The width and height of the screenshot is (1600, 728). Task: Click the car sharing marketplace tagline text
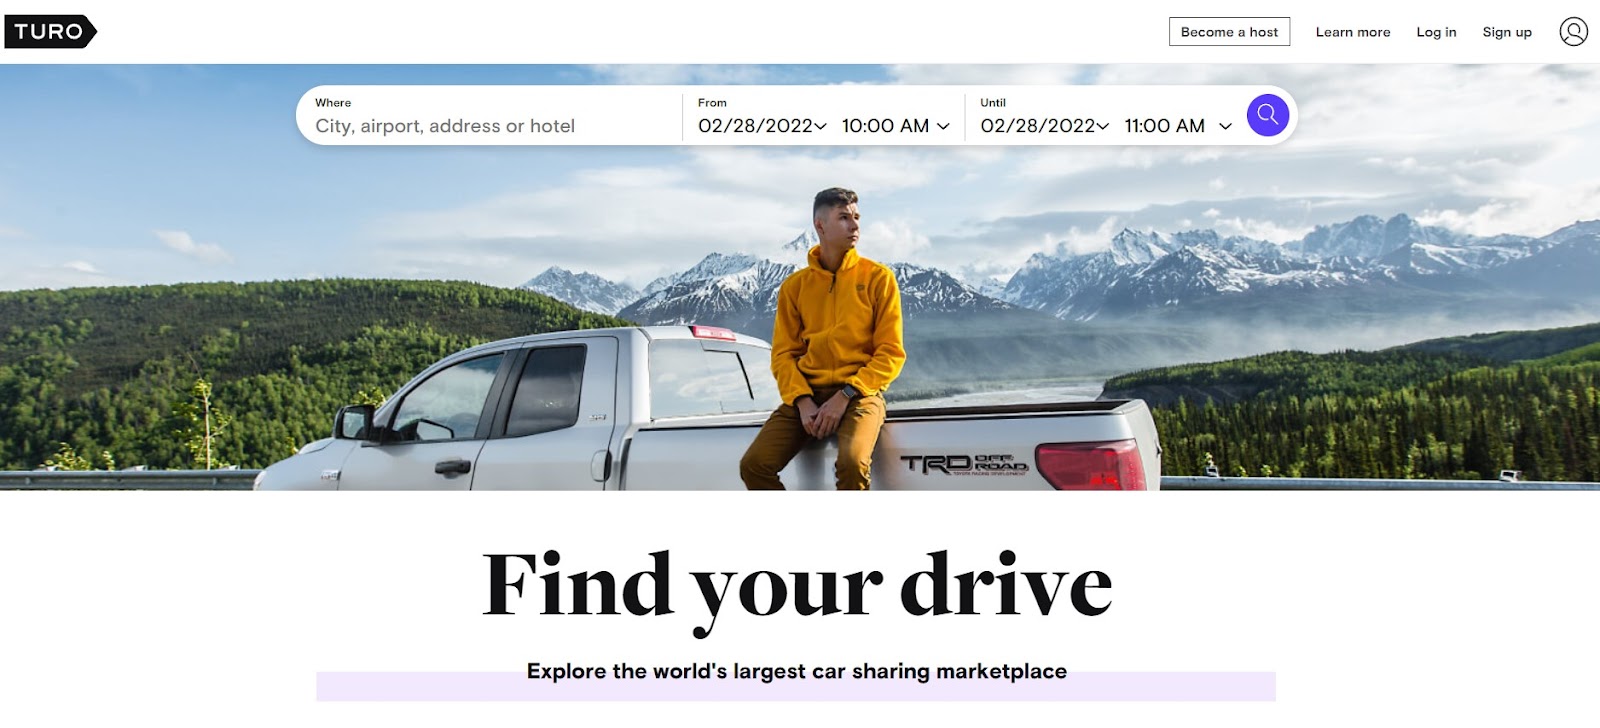click(x=796, y=671)
